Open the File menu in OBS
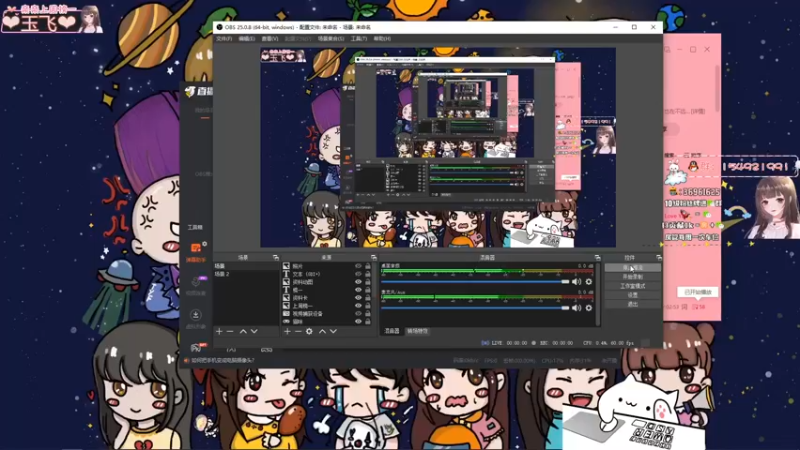Image resolution: width=800 pixels, height=450 pixels. 223,39
